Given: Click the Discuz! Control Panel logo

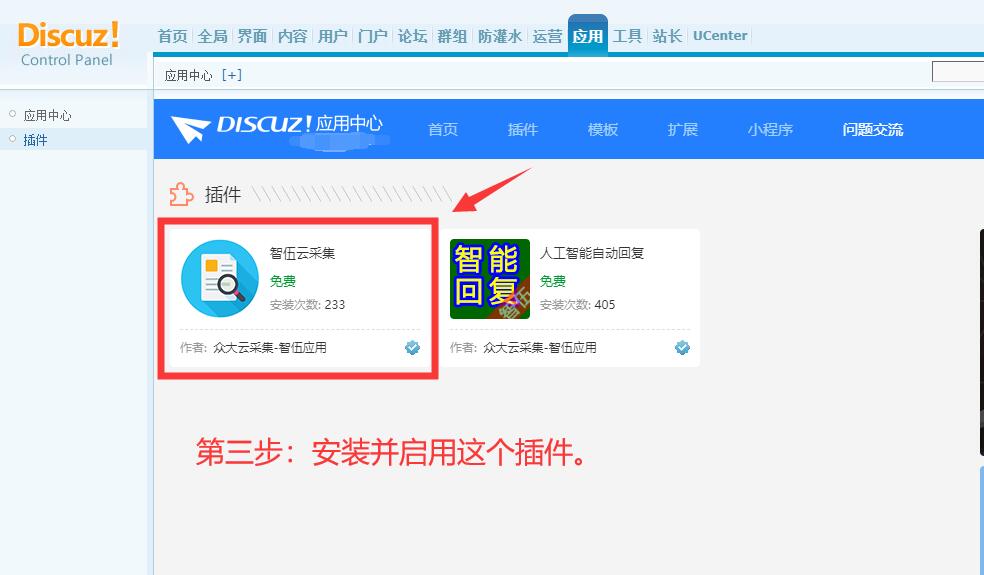Looking at the screenshot, I should coord(68,44).
